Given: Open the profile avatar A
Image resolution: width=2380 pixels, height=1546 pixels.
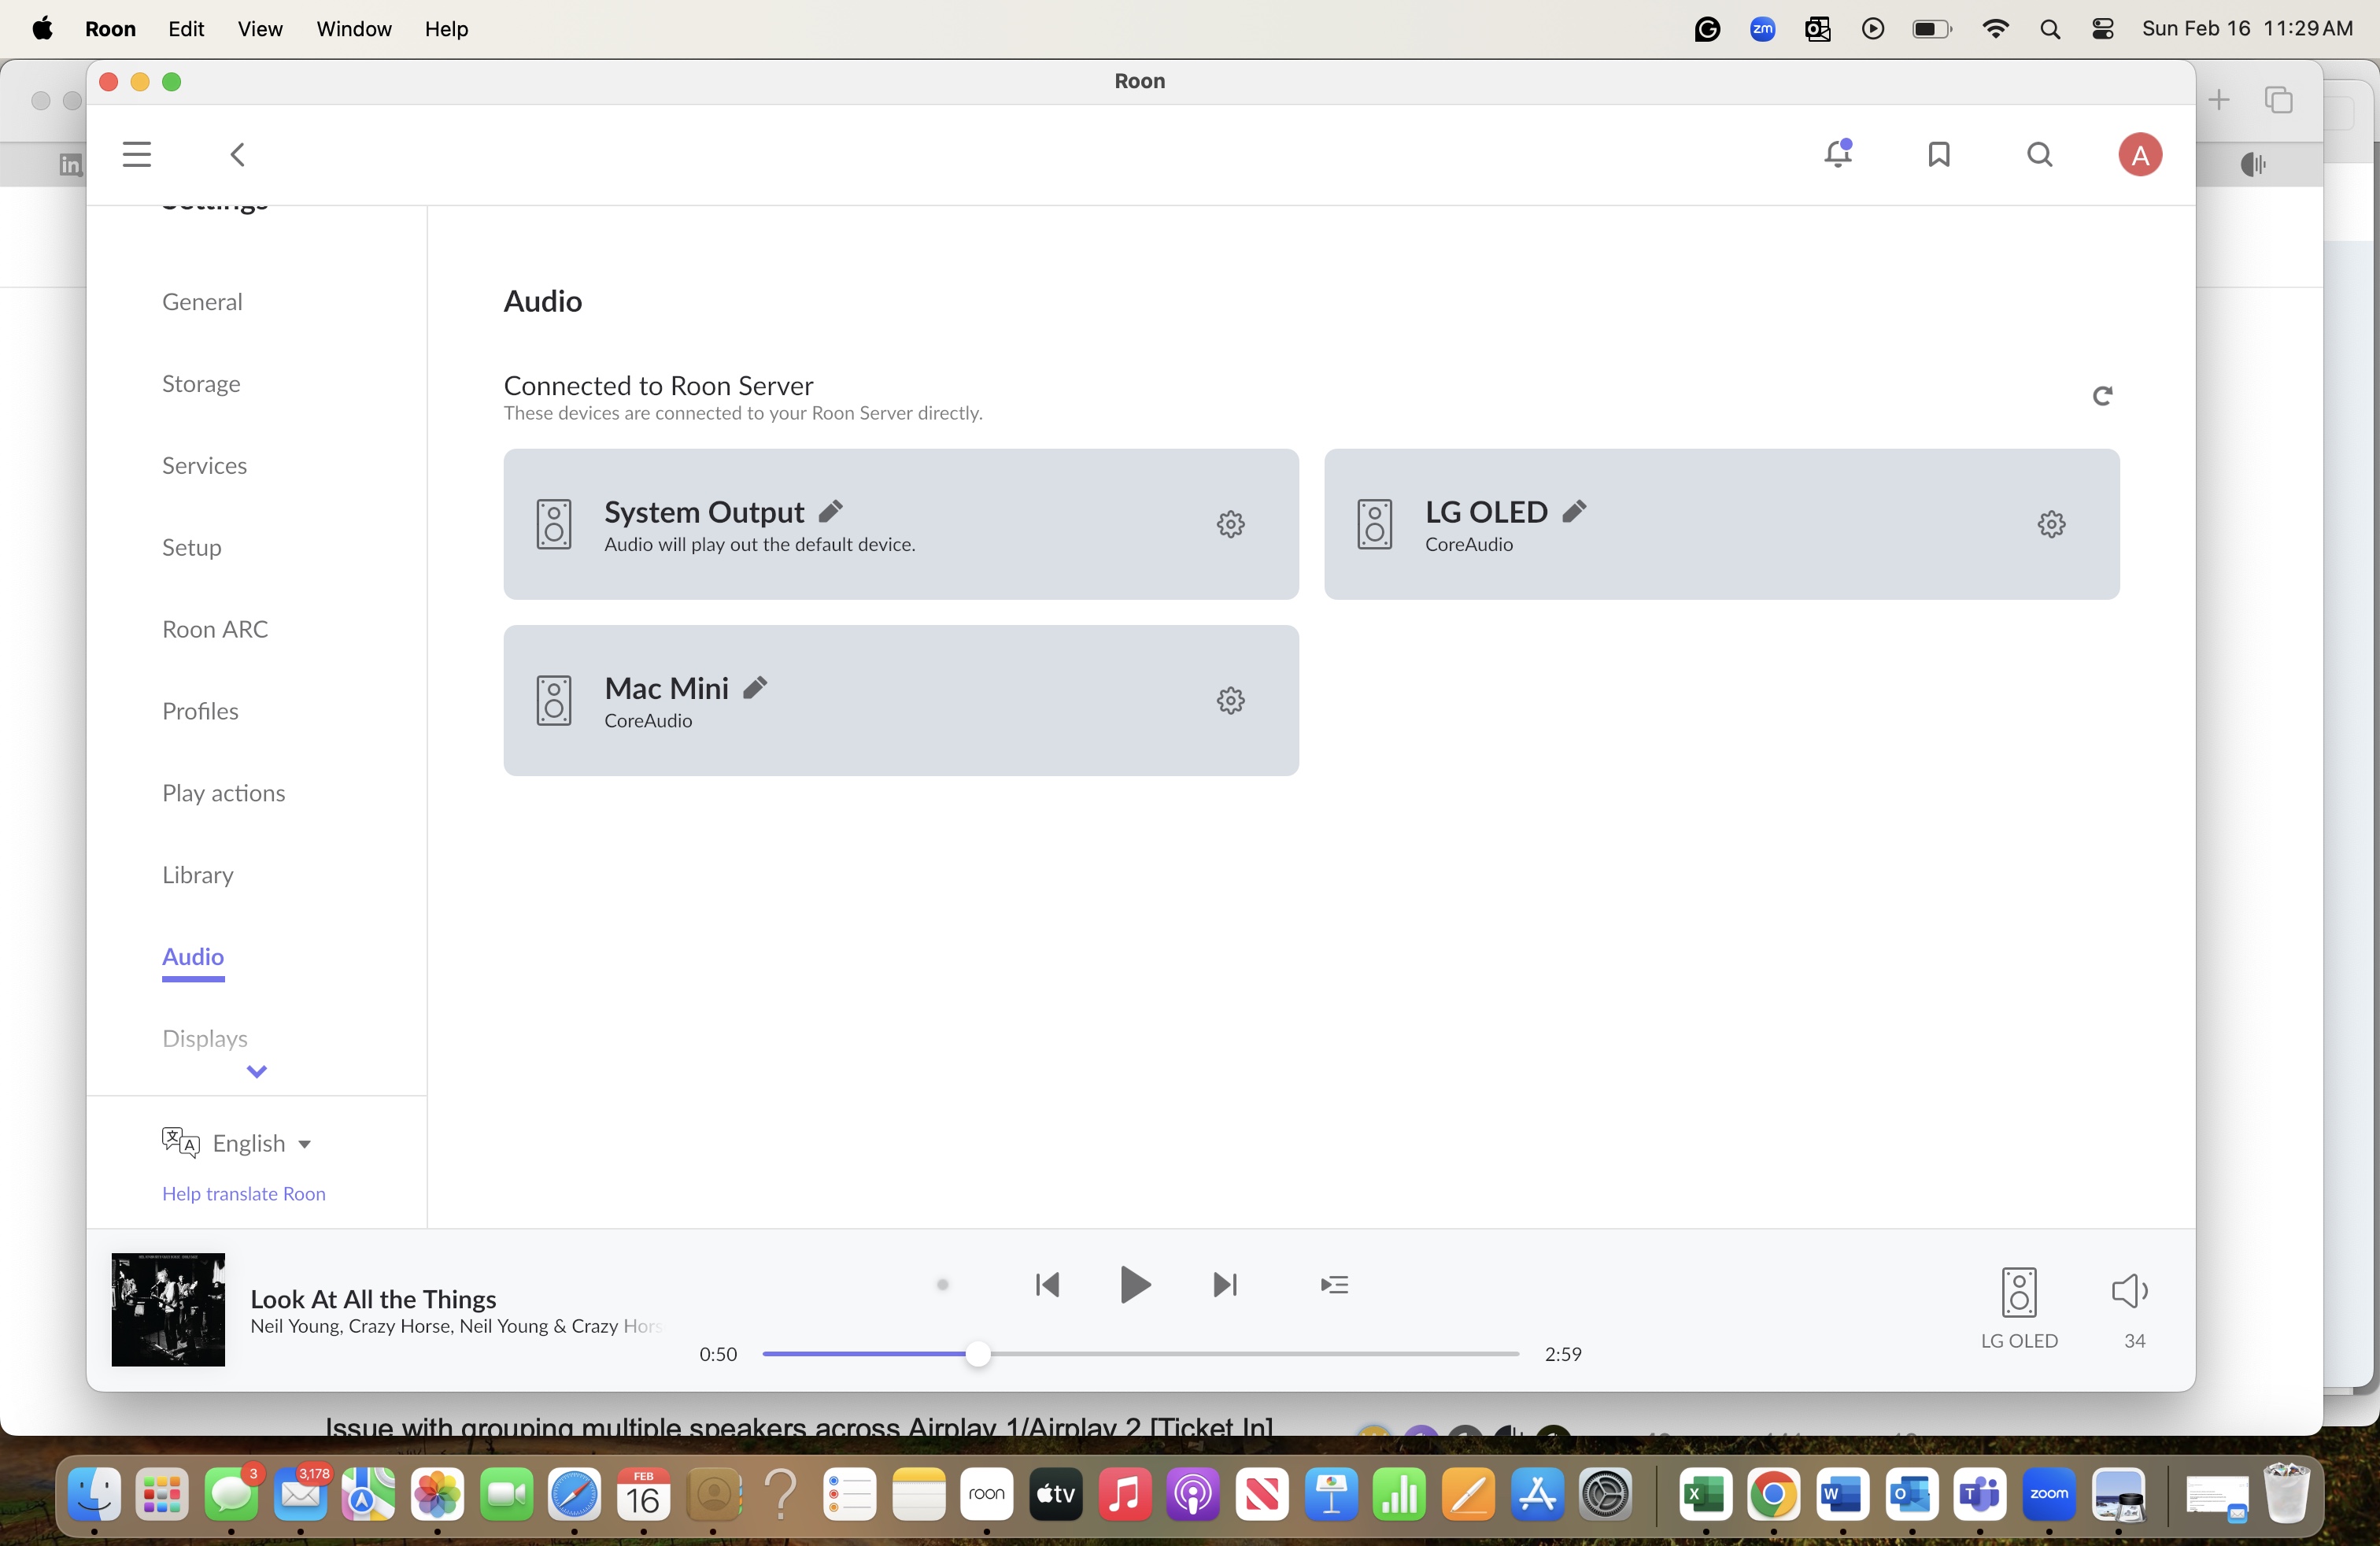Looking at the screenshot, I should tap(2140, 154).
